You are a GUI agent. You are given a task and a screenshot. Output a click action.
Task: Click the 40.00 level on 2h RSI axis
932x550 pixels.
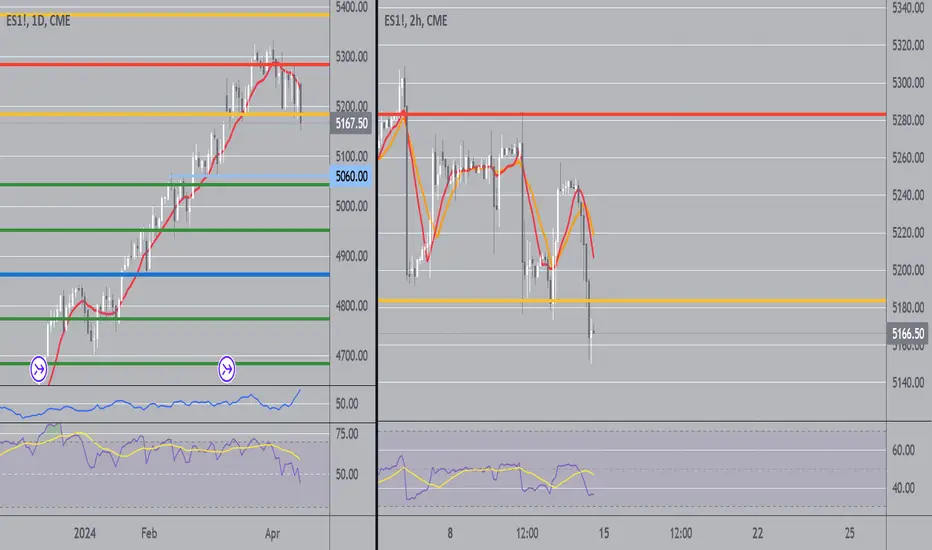click(903, 488)
